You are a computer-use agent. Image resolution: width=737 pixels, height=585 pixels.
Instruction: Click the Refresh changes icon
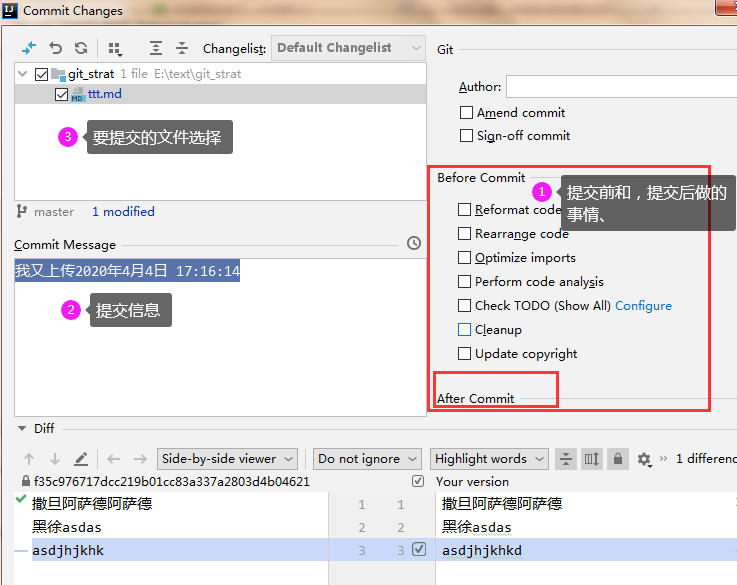(x=81, y=48)
